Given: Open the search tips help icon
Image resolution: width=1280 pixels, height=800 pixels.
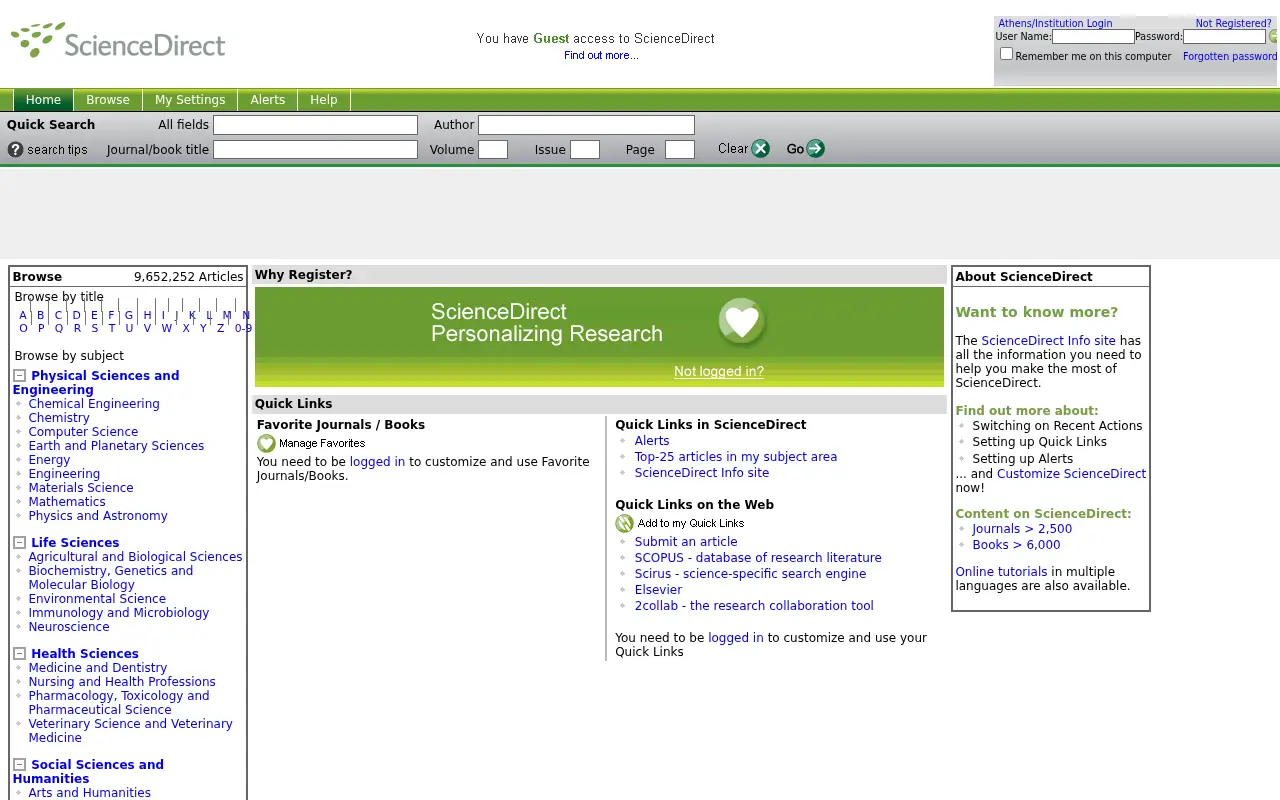Looking at the screenshot, I should pos(15,150).
